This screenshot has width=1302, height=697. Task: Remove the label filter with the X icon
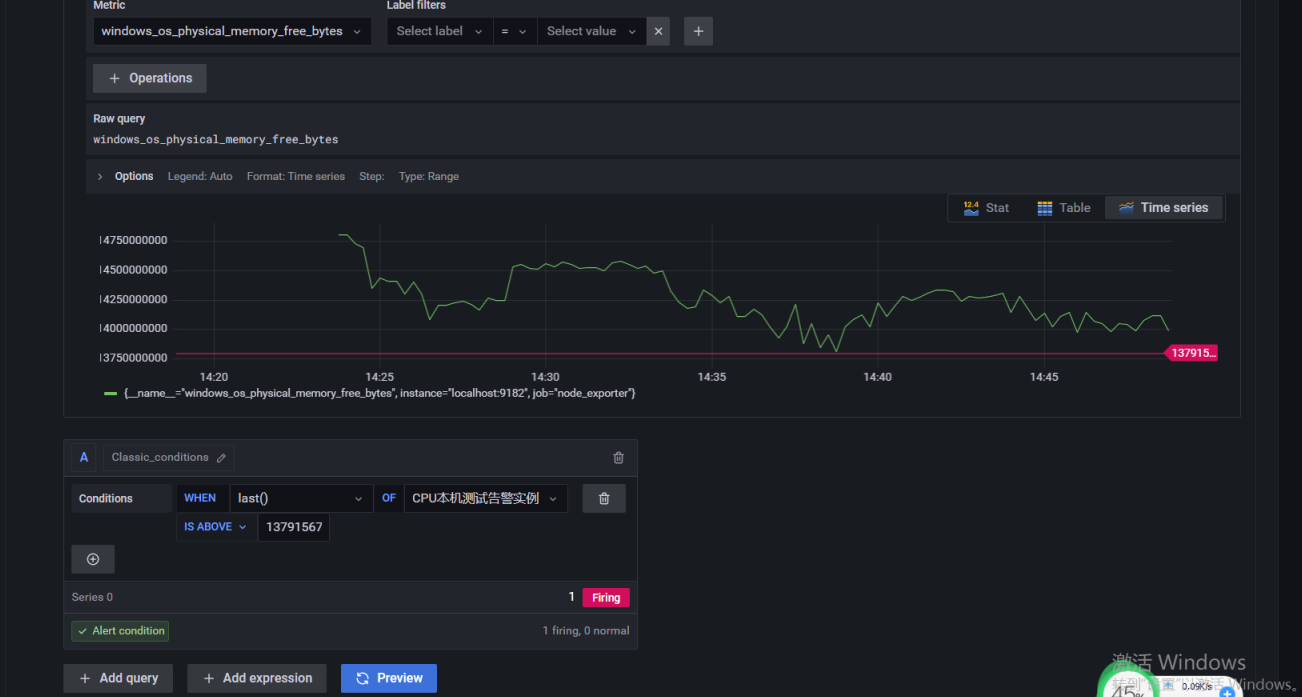pyautogui.click(x=658, y=31)
